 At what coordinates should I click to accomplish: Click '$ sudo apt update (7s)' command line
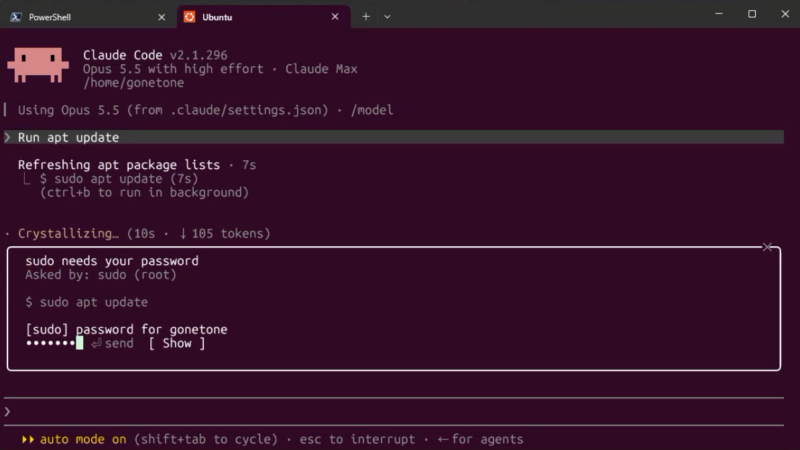coord(119,179)
